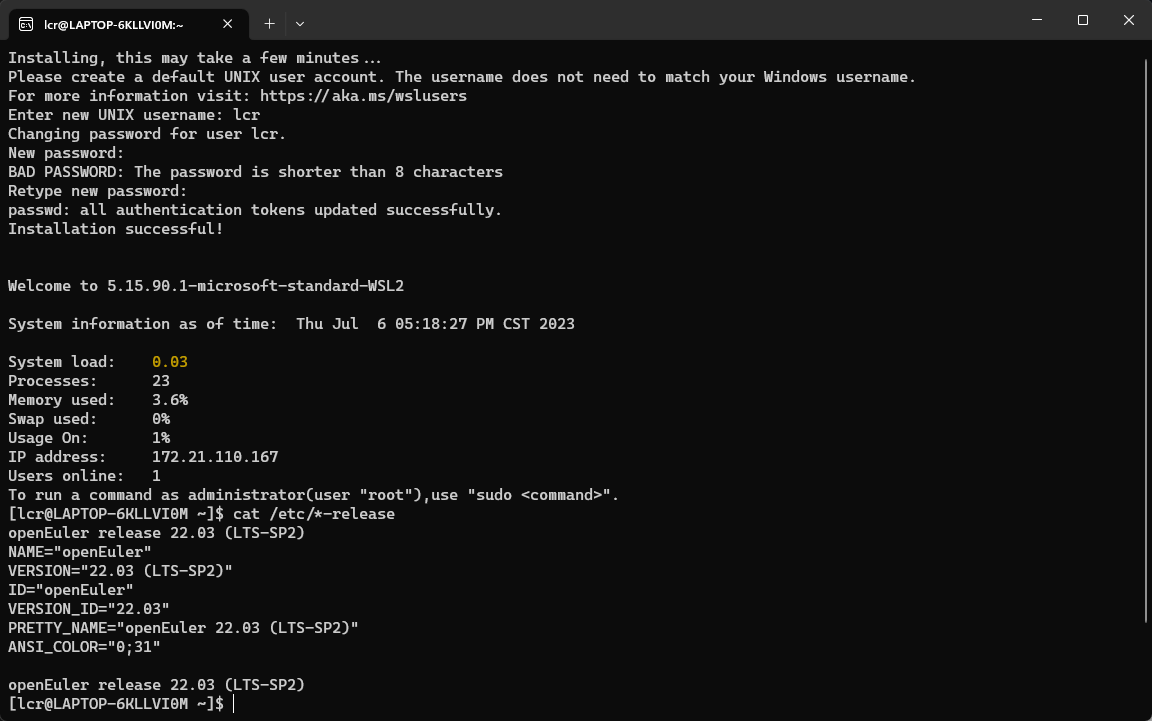Open a new tab with plus button

(x=269, y=22)
